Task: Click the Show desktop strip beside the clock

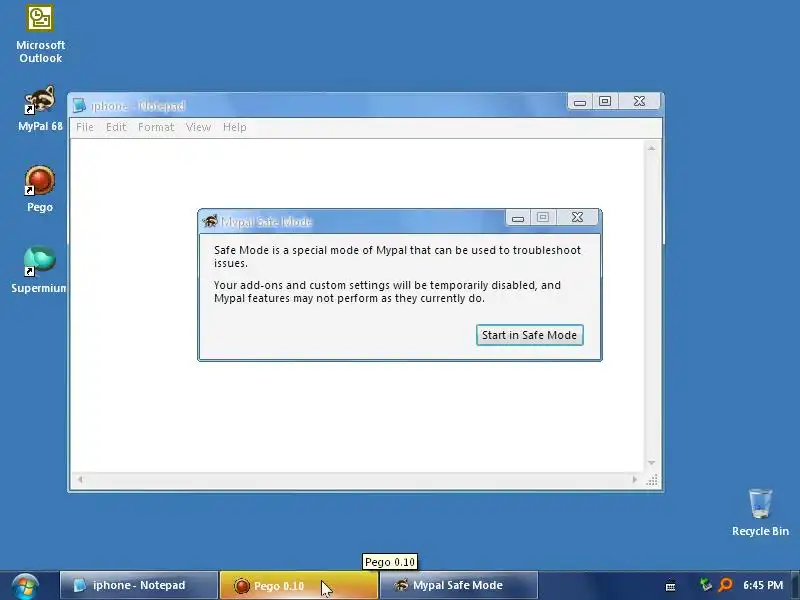Action: 795,586
